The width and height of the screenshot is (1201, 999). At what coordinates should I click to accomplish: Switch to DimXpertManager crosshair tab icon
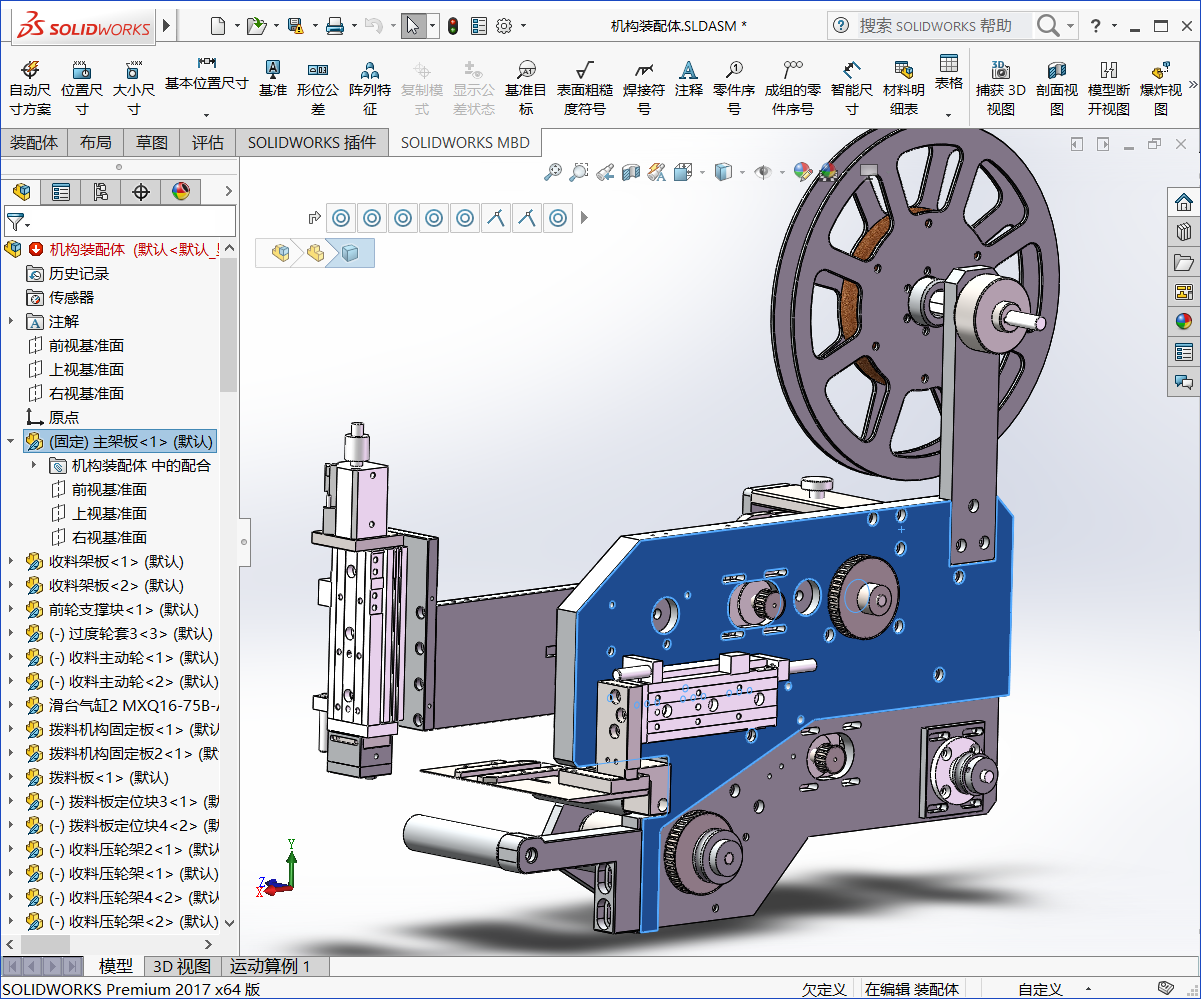pyautogui.click(x=141, y=191)
